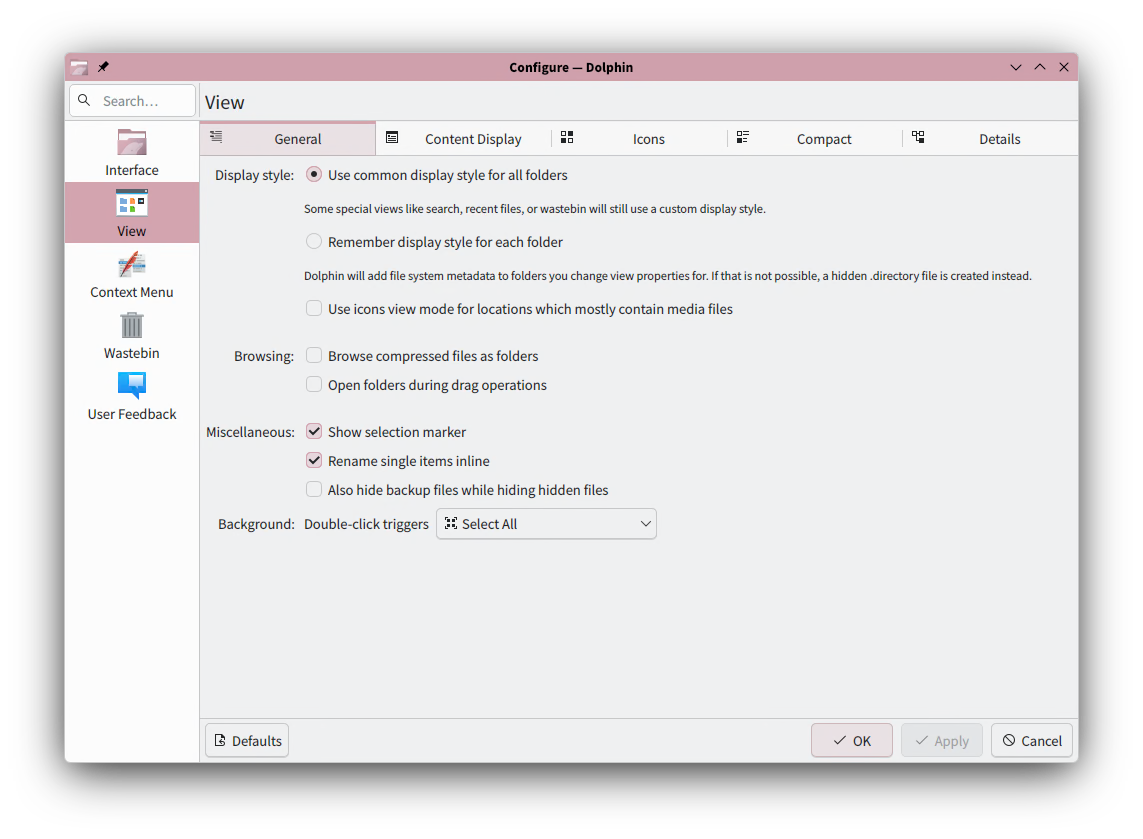Image resolution: width=1143 pixels, height=839 pixels.
Task: Switch to the Details tab
Action: pyautogui.click(x=990, y=138)
